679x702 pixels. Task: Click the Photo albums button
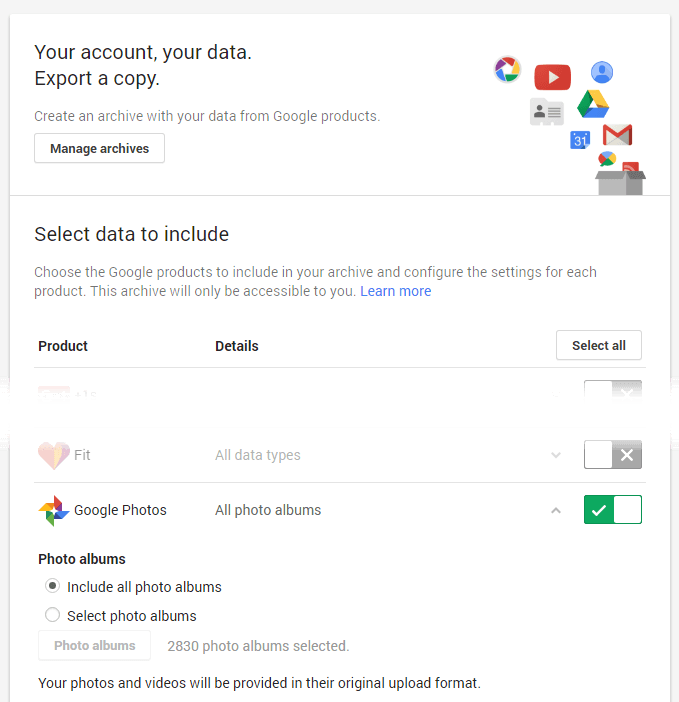[x=94, y=645]
